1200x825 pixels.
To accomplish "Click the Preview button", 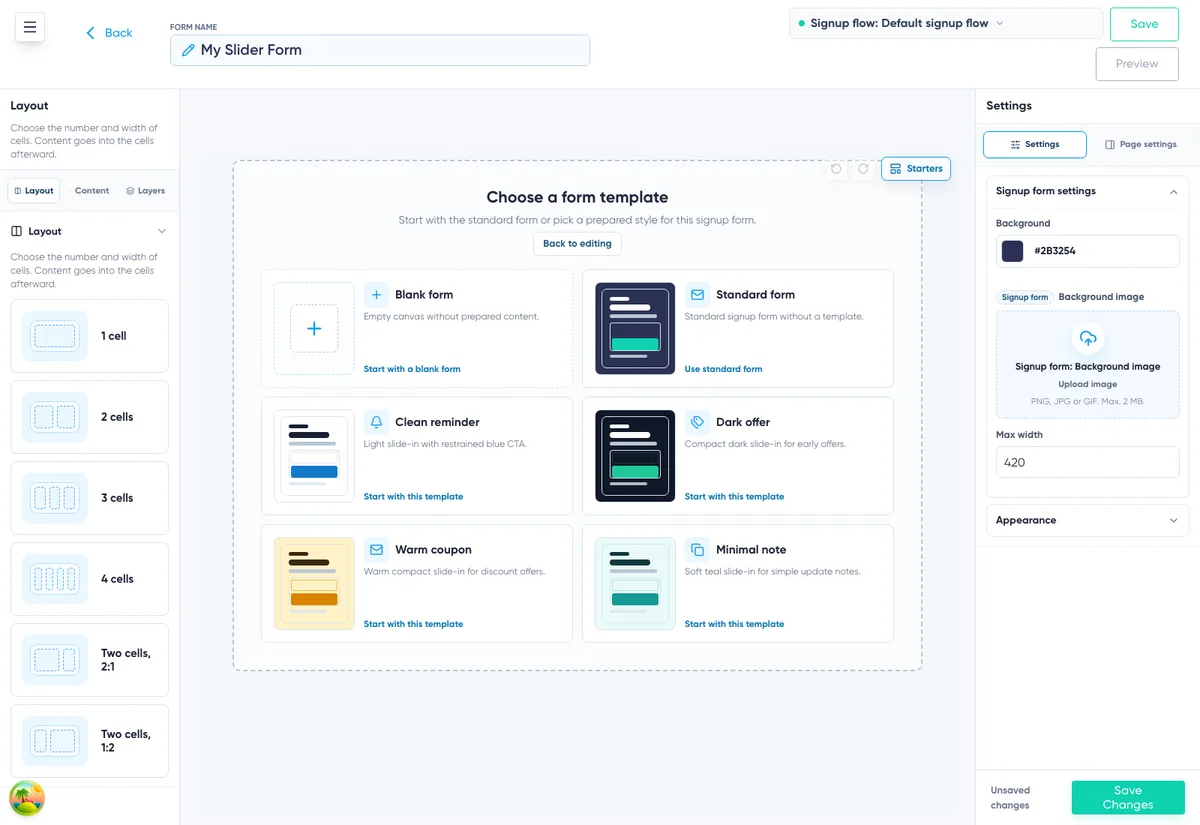I will [x=1137, y=63].
